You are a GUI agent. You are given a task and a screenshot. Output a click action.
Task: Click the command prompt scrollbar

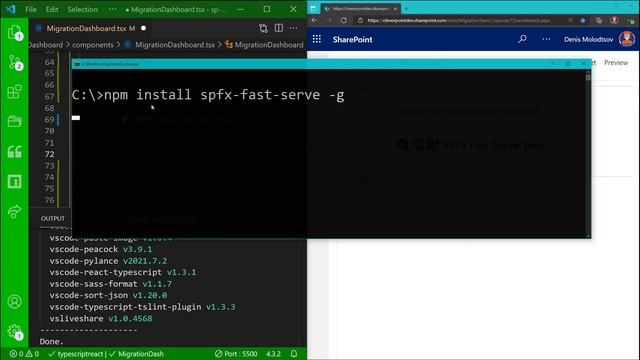click(588, 153)
